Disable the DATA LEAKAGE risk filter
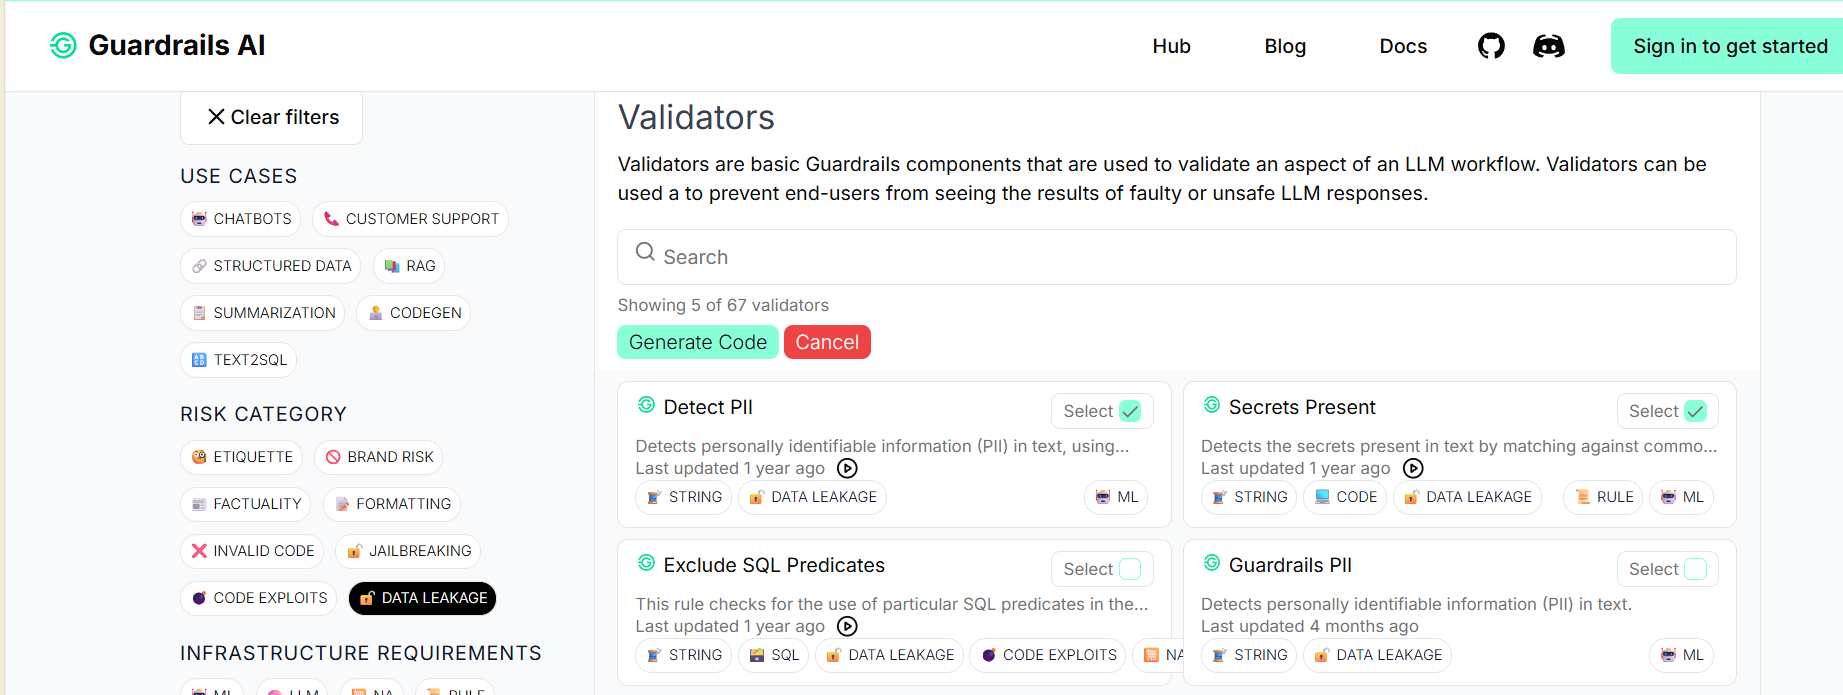The height and width of the screenshot is (695, 1843). click(422, 598)
